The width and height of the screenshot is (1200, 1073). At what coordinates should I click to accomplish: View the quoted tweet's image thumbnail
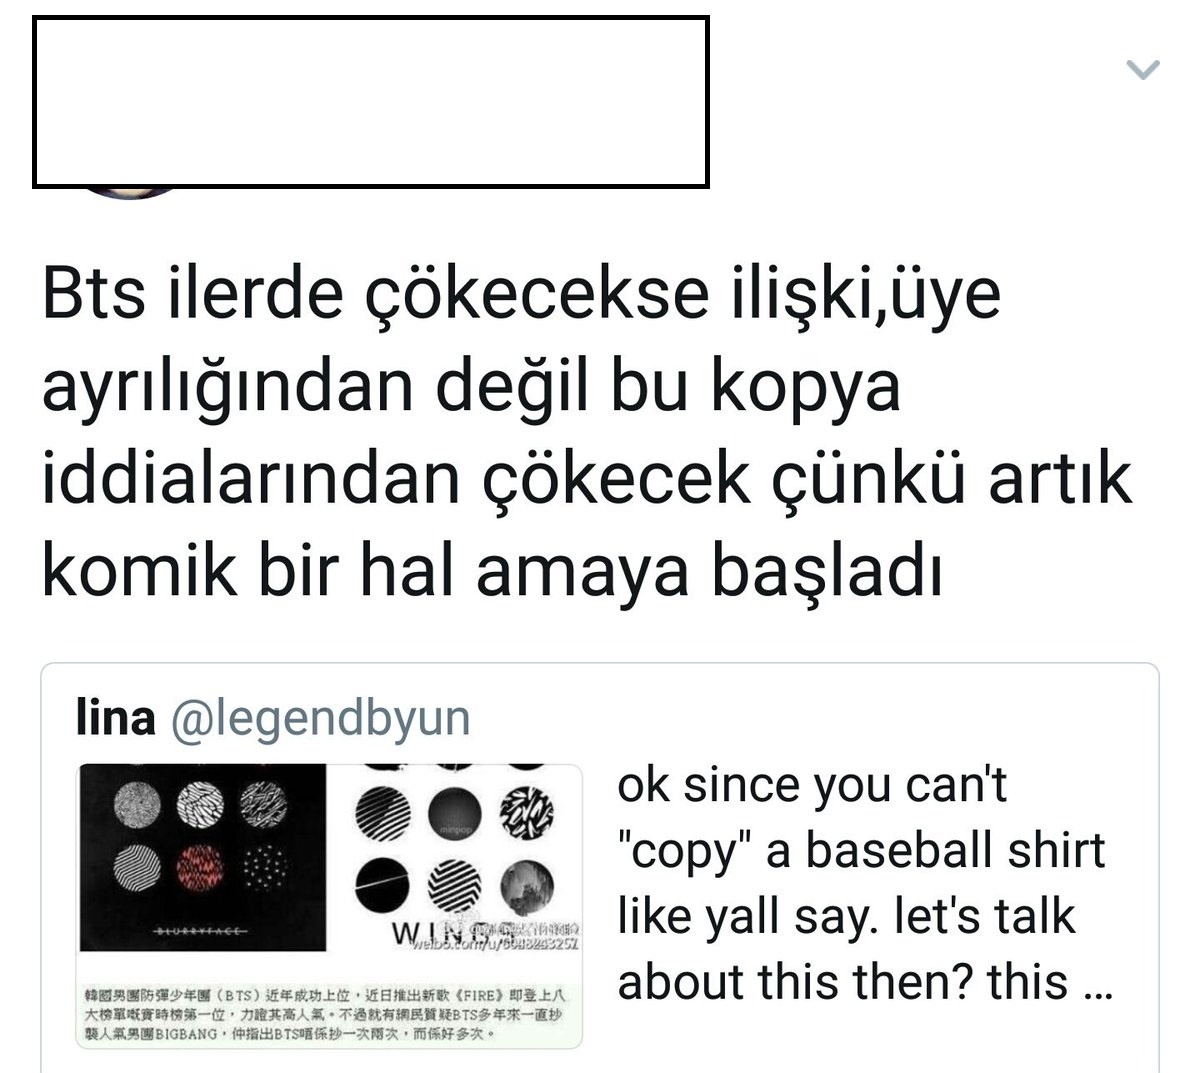pos(330,905)
